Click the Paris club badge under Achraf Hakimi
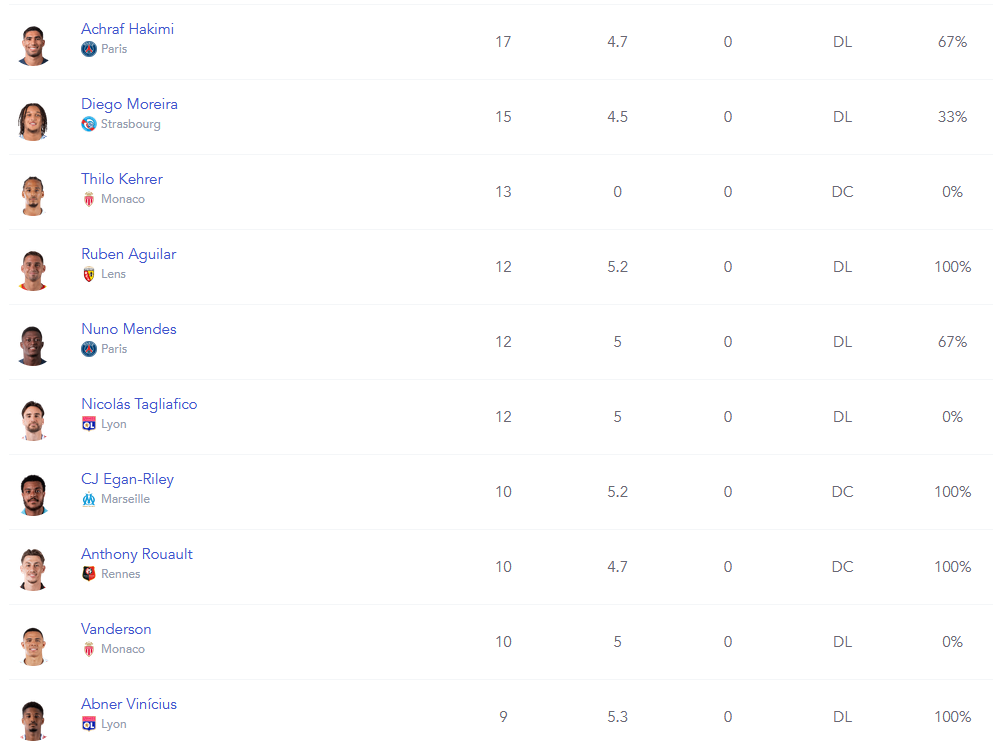Image resolution: width=993 pixels, height=753 pixels. click(x=89, y=49)
